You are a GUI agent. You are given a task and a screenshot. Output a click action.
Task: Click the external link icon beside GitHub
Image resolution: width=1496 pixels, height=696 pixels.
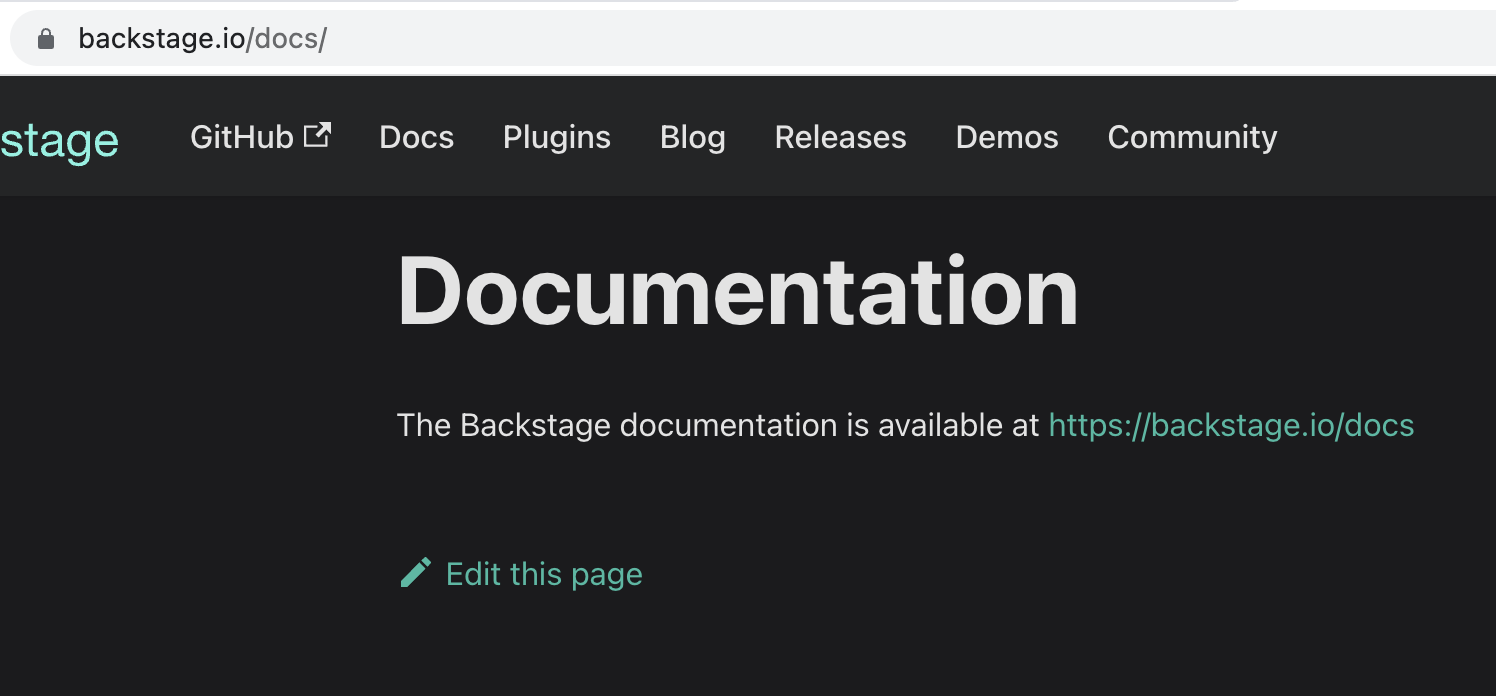pyautogui.click(x=318, y=132)
